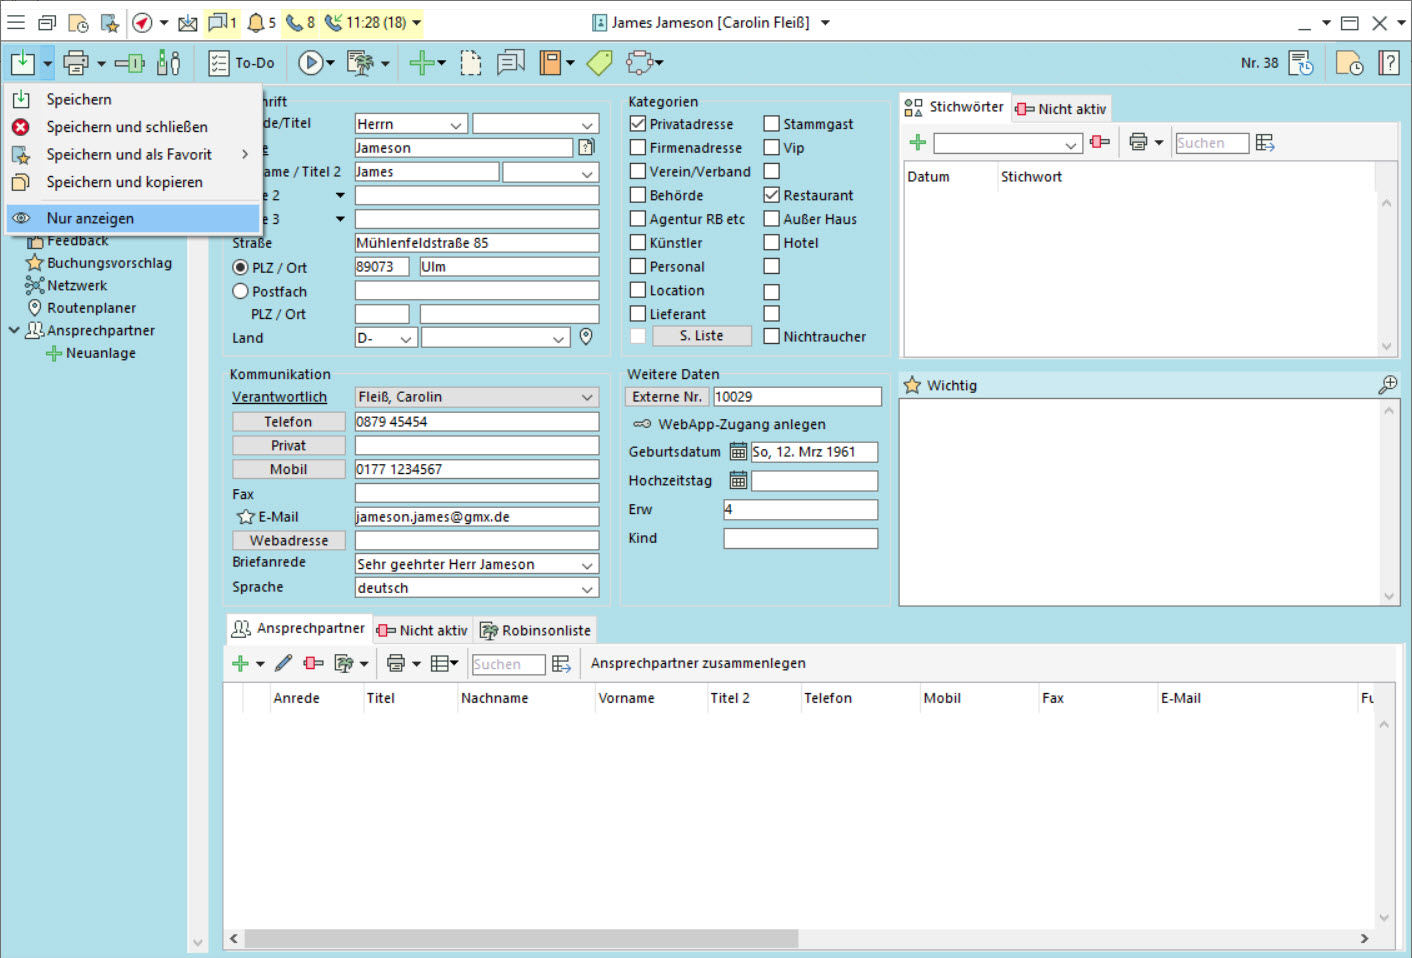Click the 'S. Liste' button
This screenshot has height=958, width=1412.
[701, 336]
